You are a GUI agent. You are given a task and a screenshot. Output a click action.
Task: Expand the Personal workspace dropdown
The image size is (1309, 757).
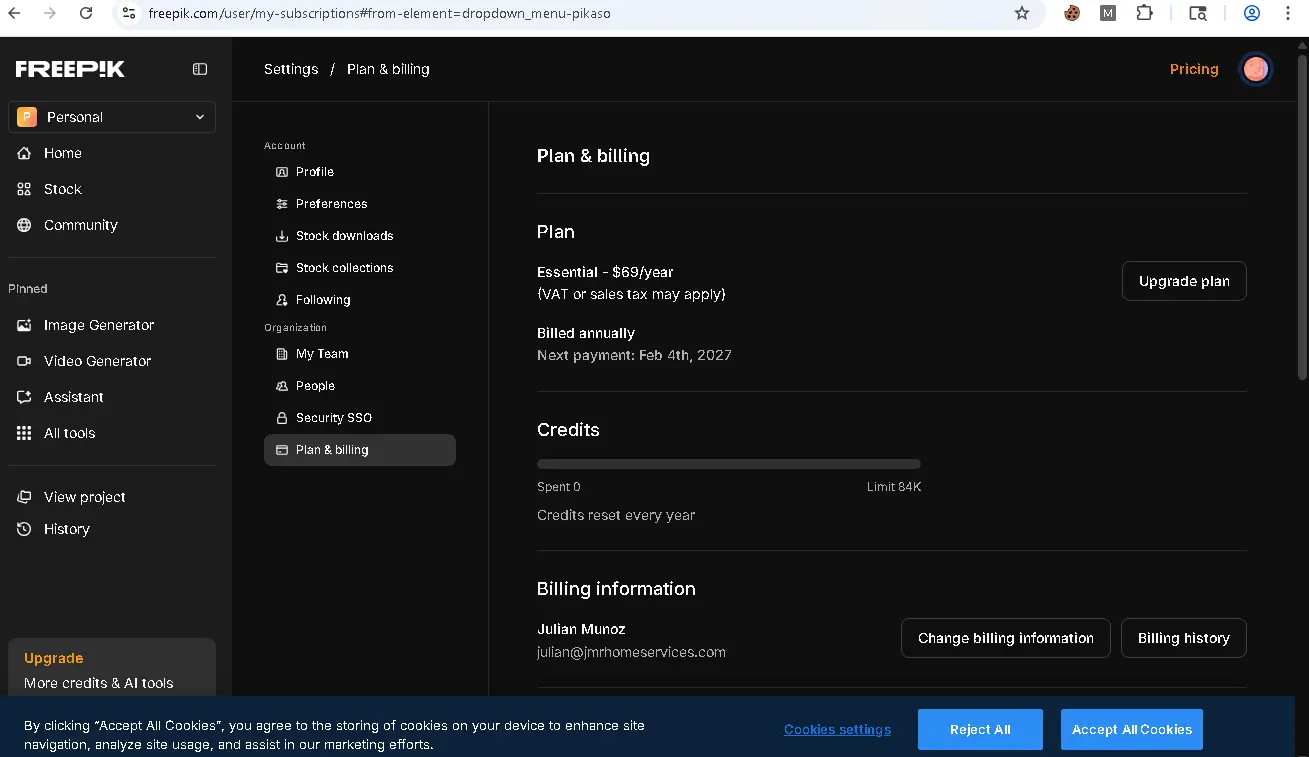point(112,117)
